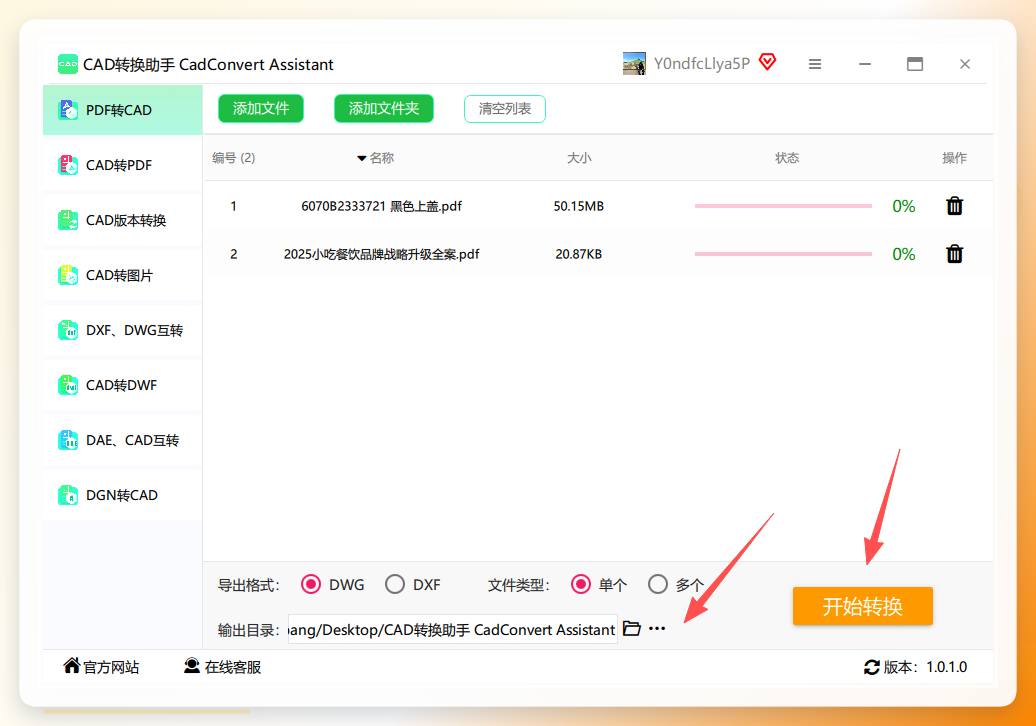Click the 输出目录 path field
This screenshot has height=726, width=1036.
tap(453, 630)
